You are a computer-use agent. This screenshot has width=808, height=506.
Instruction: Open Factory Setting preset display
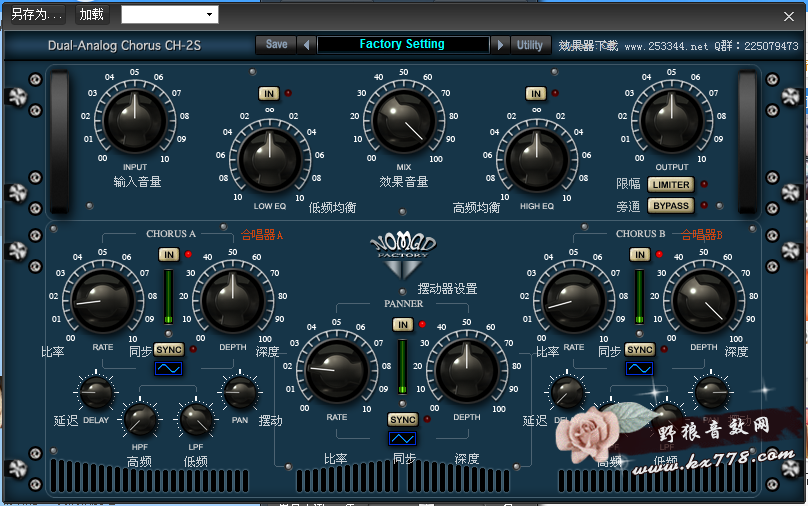pos(403,45)
